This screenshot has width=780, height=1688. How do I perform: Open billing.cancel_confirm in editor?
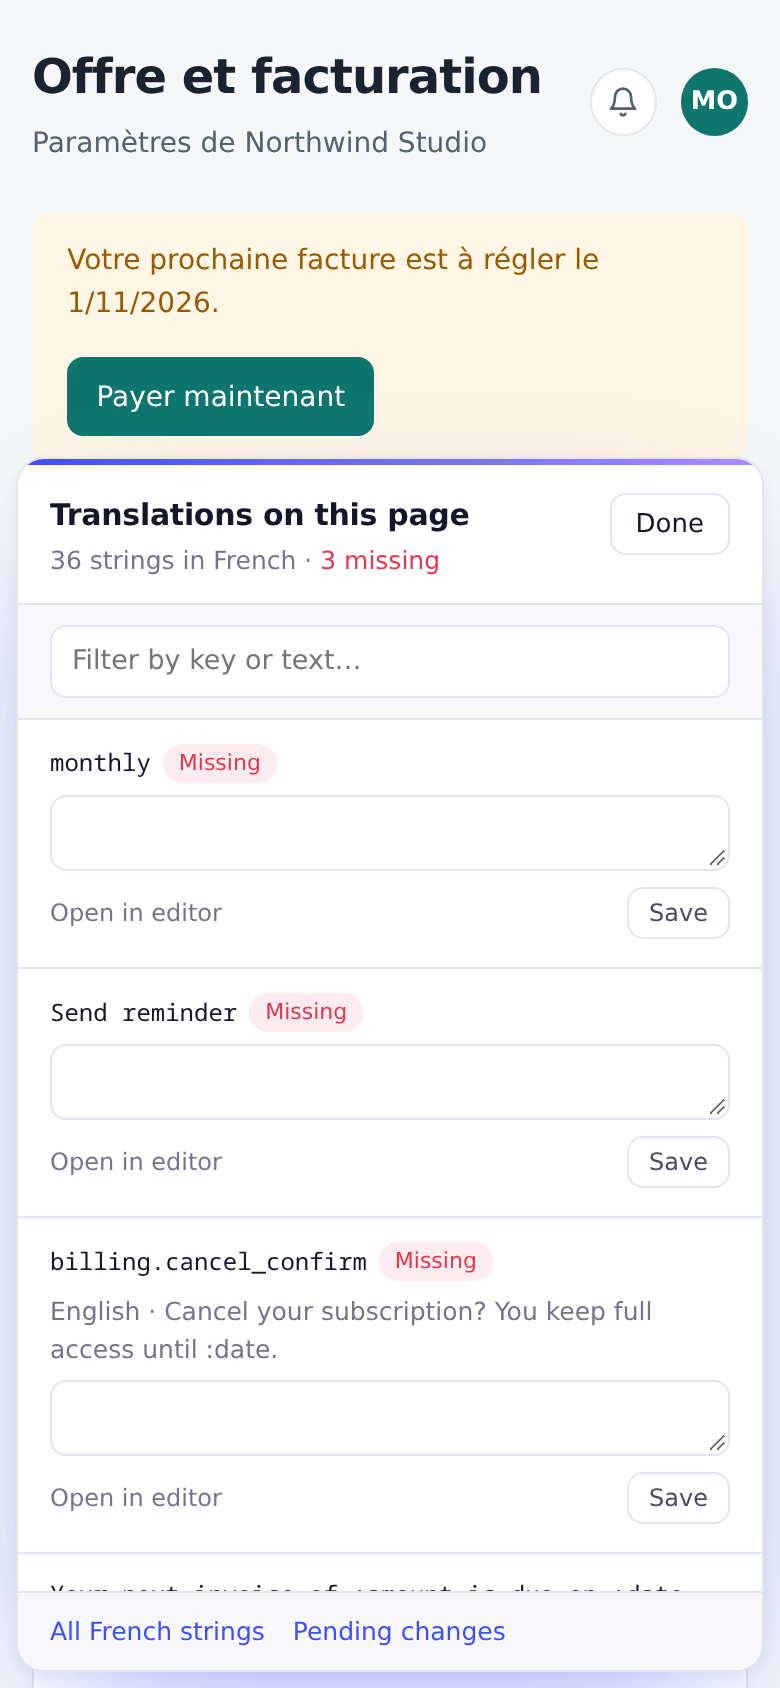click(136, 1498)
